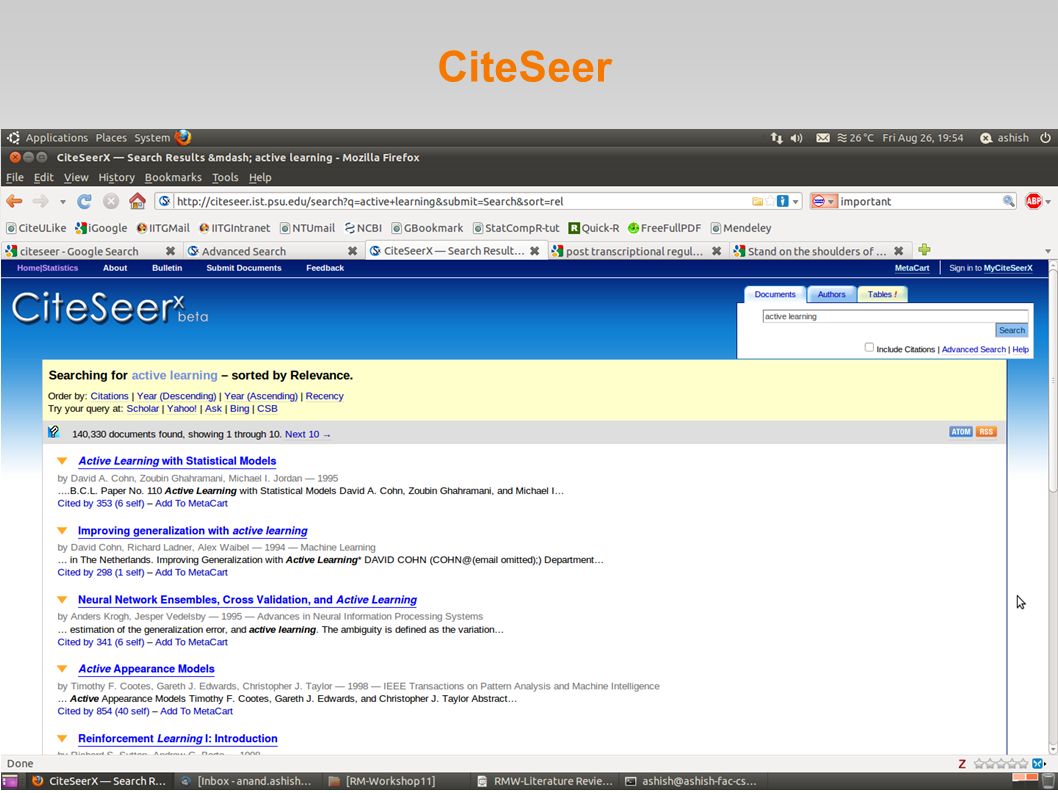Click the Adblock Plus ABP icon
The height and width of the screenshot is (793, 1058).
(1033, 201)
